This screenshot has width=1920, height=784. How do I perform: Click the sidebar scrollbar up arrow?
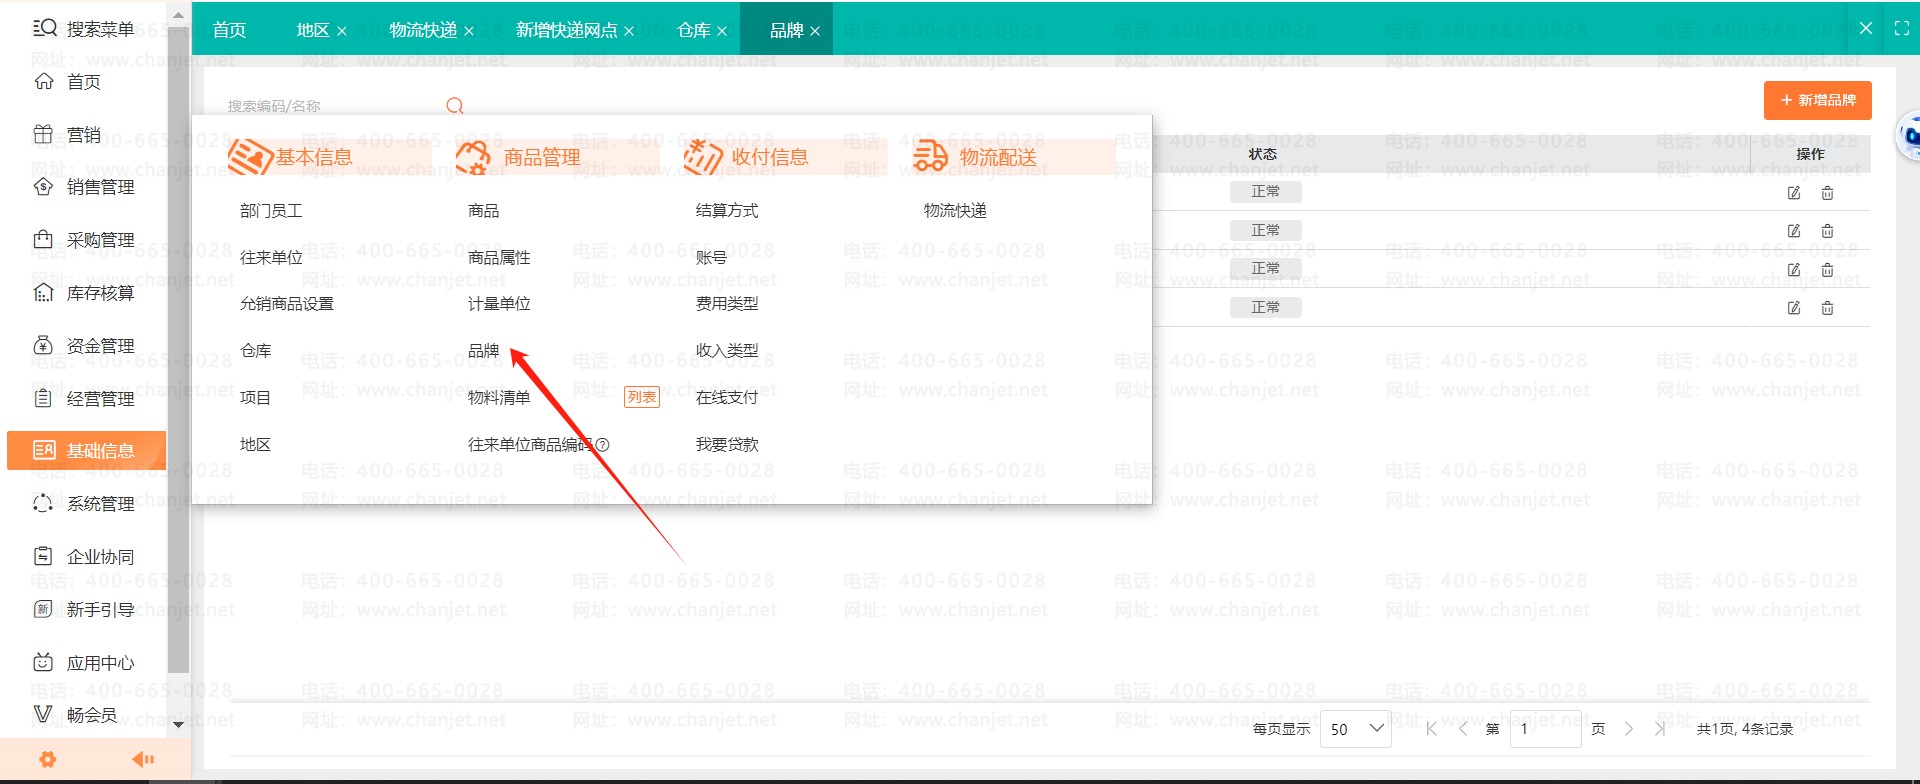(x=178, y=16)
